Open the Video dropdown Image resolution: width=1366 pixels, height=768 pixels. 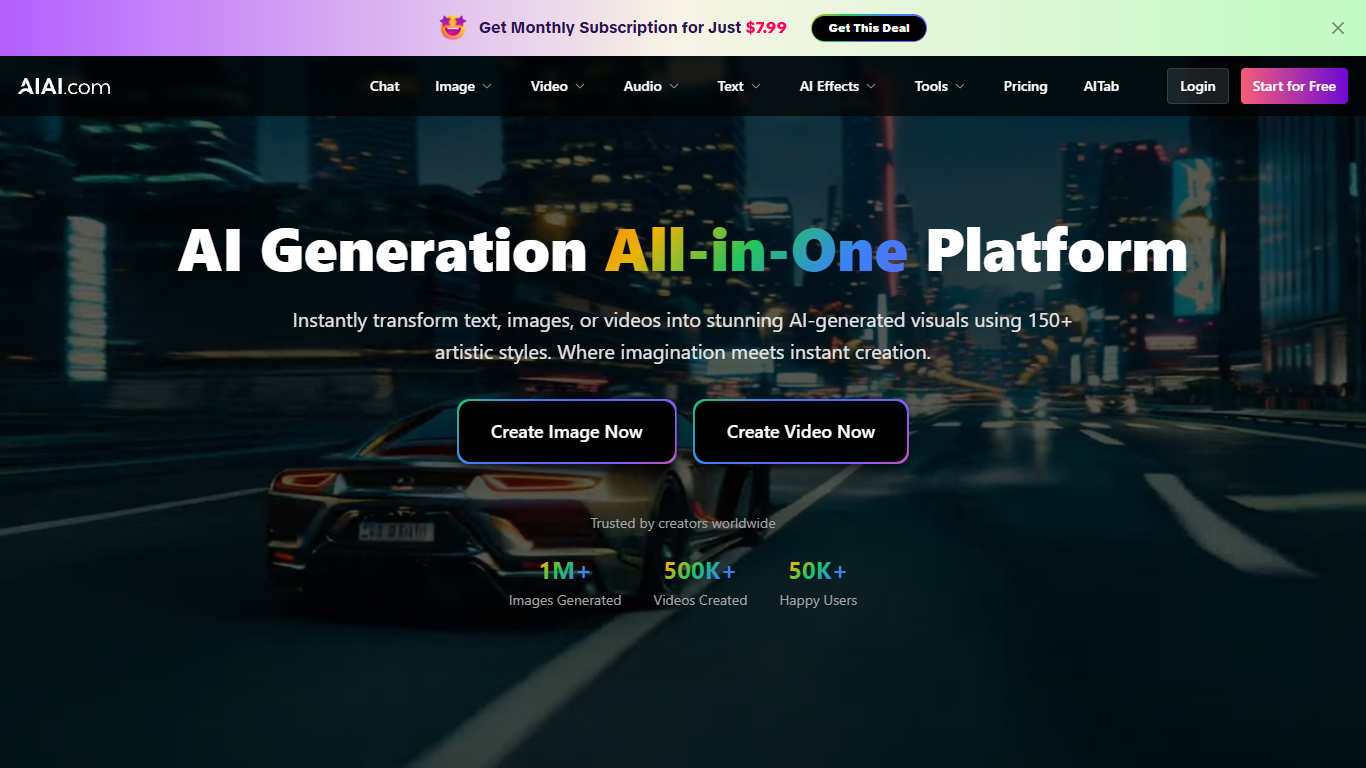[556, 86]
